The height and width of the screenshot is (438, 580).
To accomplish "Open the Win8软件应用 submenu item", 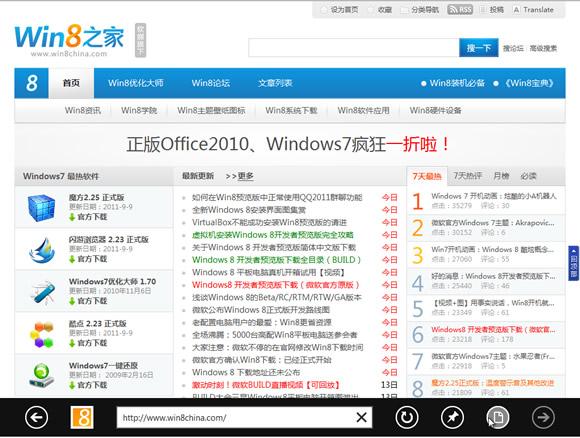I will point(363,110).
